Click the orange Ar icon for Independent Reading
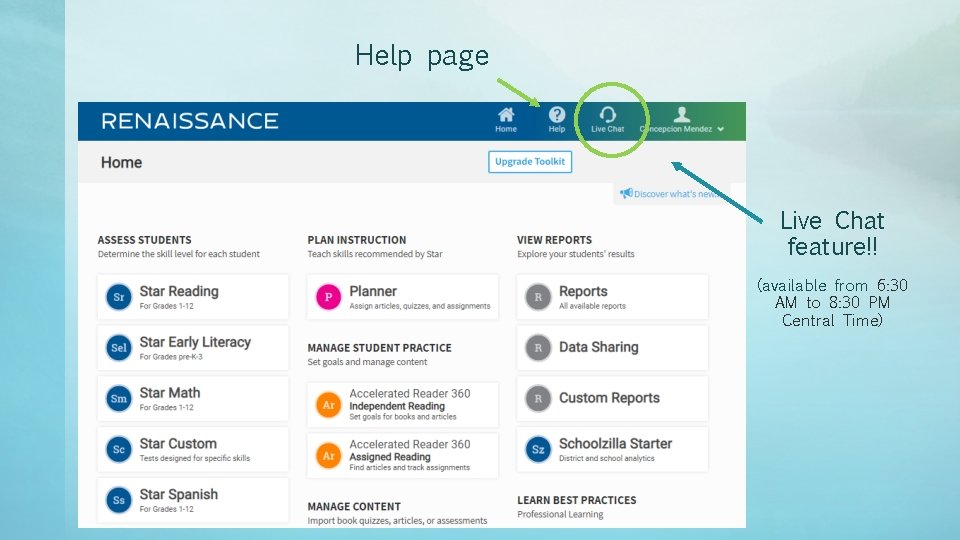Viewport: 960px width, 540px height. pos(329,405)
